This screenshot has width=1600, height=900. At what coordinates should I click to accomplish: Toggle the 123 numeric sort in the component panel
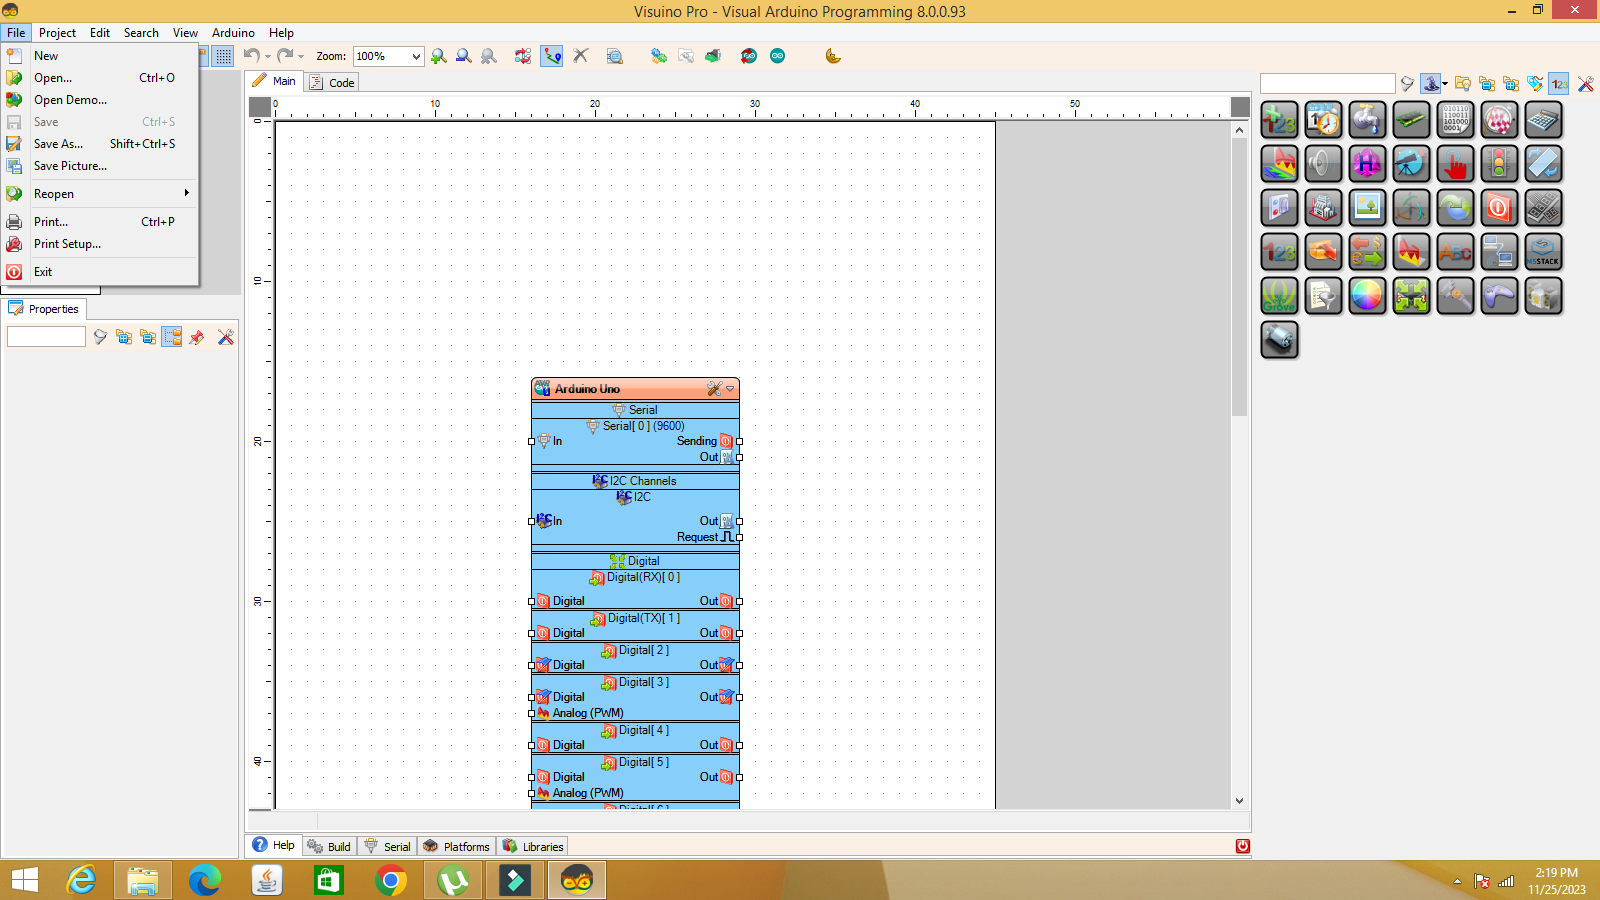coord(1557,84)
